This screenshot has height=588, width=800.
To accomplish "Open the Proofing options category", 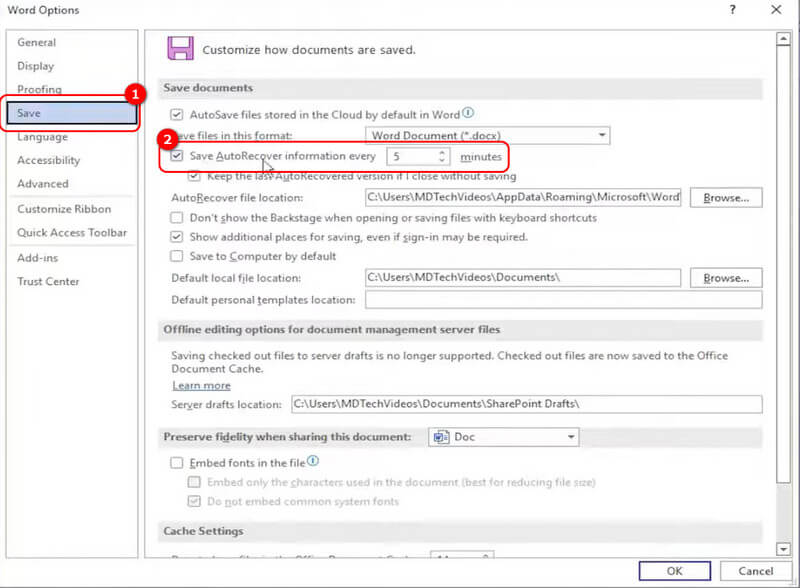I will tap(39, 90).
